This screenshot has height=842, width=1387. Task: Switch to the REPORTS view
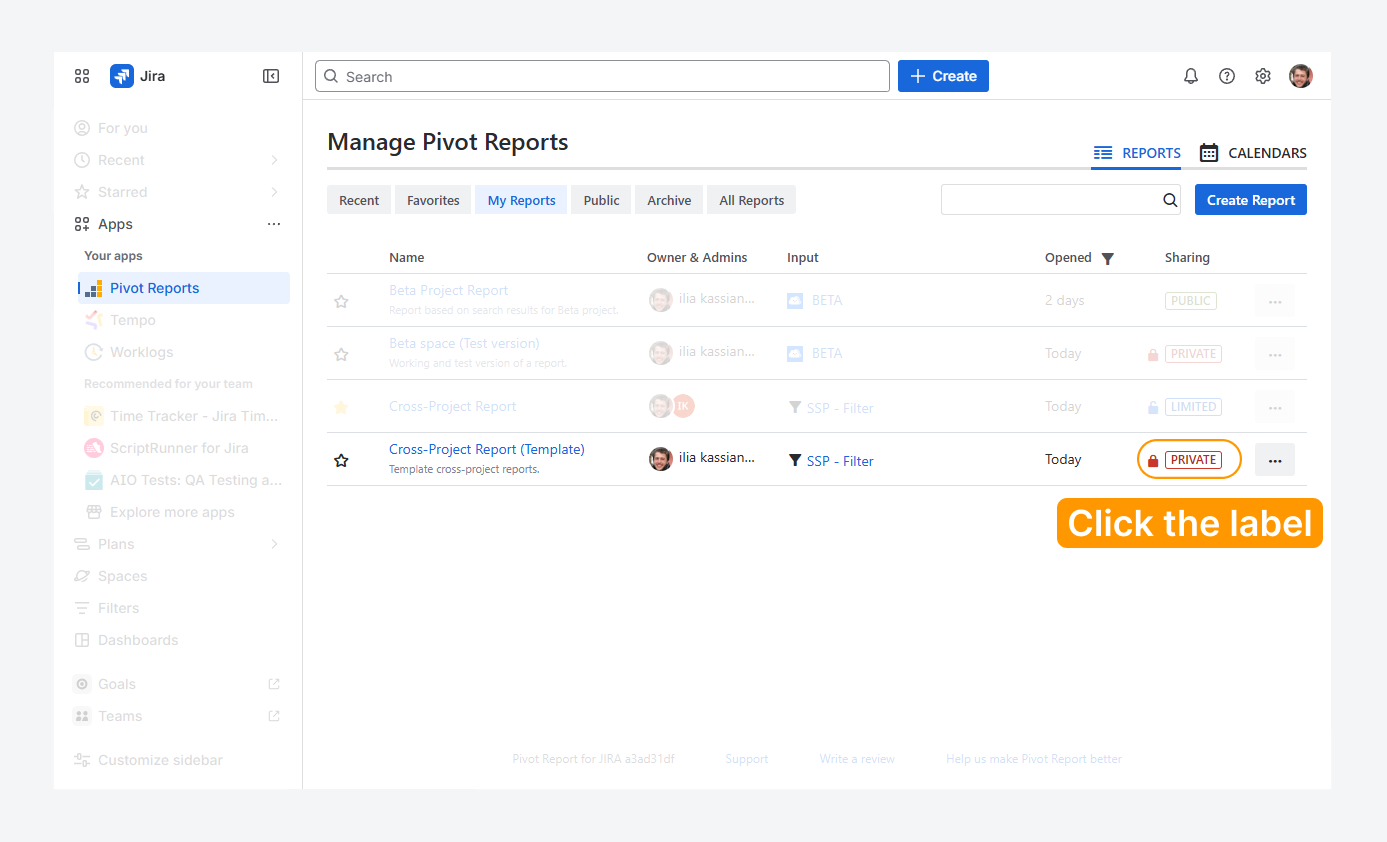1136,153
